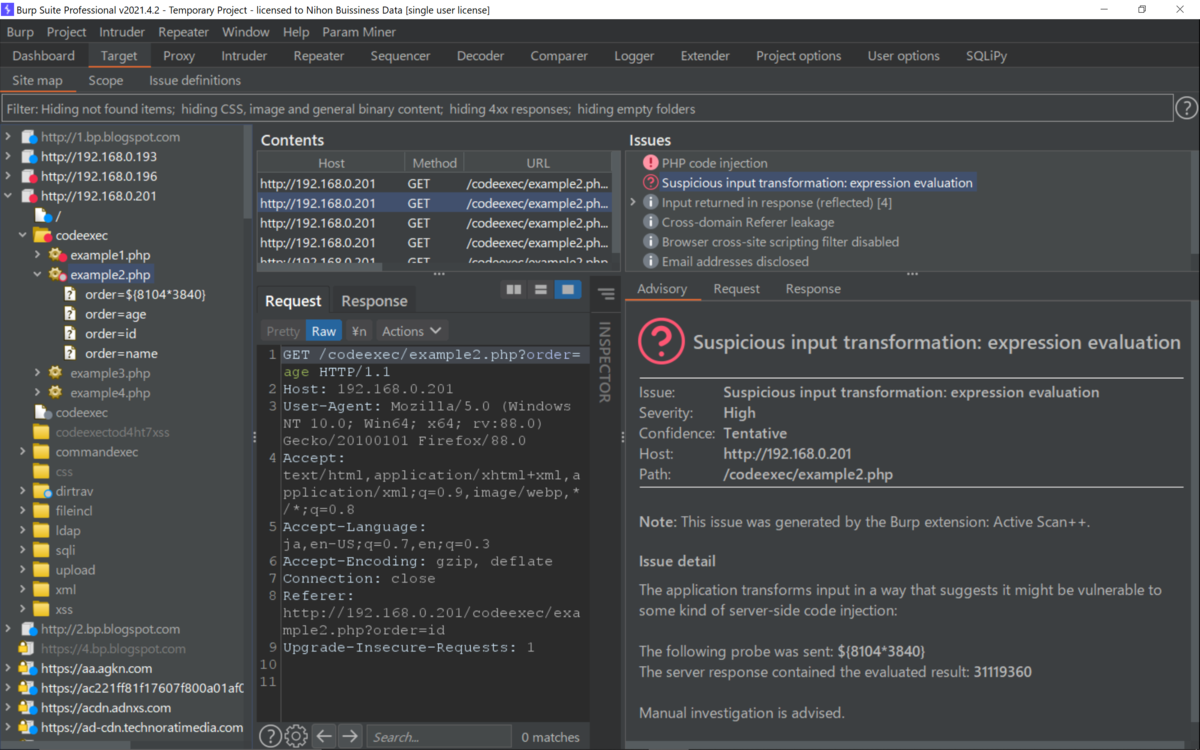The width and height of the screenshot is (1200, 750).
Task: Click the gear icon of example3.php
Action: point(57,373)
